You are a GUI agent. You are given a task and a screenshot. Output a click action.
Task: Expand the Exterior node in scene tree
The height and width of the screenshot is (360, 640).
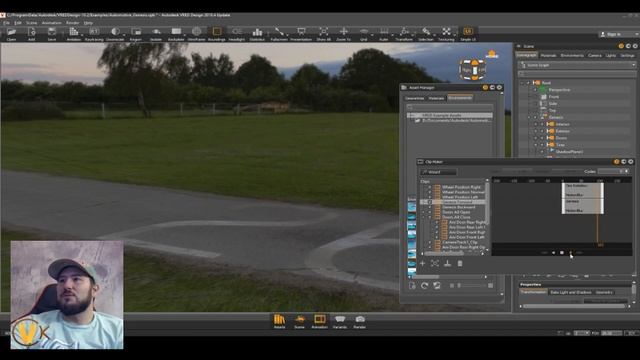(x=536, y=131)
